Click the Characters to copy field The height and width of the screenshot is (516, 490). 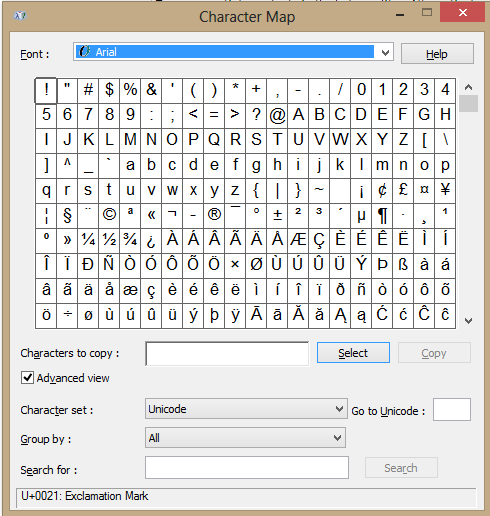[227, 353]
